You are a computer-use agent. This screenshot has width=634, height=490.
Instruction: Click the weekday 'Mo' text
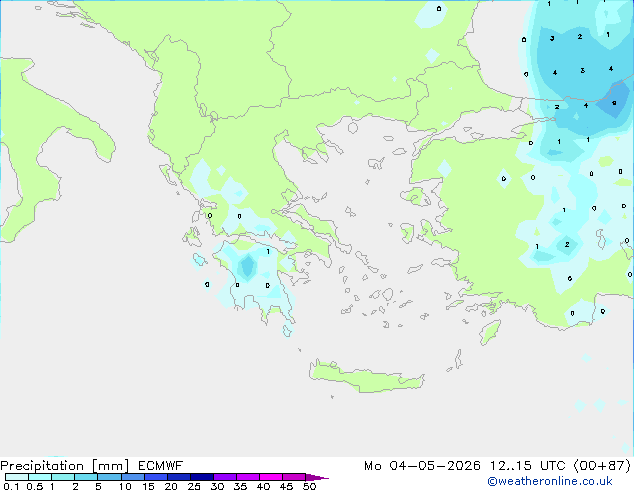coord(373,466)
